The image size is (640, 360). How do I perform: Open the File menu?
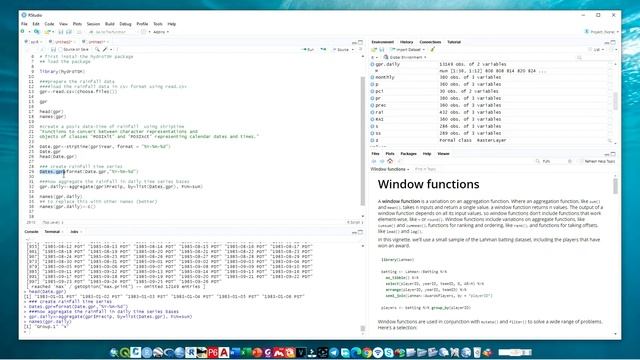pos(24,24)
